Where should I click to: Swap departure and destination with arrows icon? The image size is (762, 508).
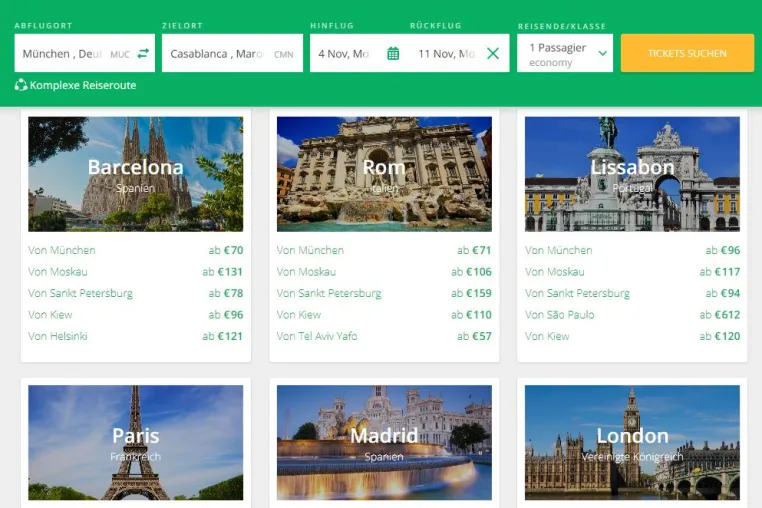(x=143, y=53)
